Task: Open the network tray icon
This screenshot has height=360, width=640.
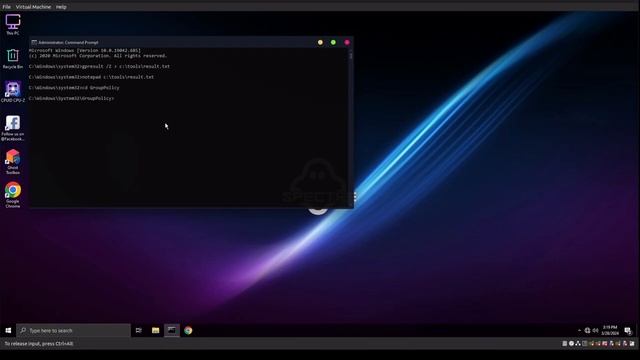Action: tap(587, 330)
